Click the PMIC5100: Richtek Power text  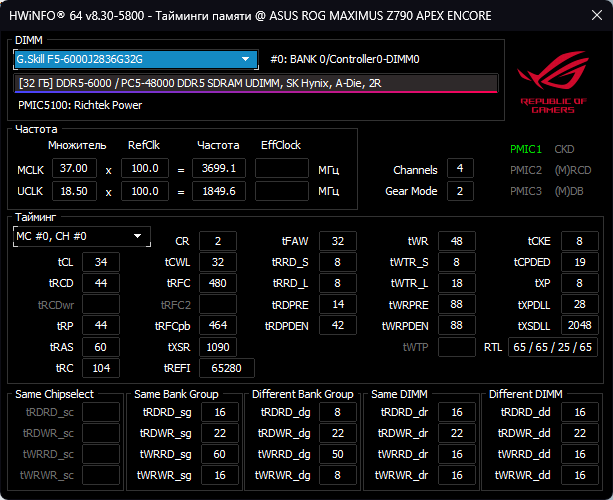tap(80, 105)
